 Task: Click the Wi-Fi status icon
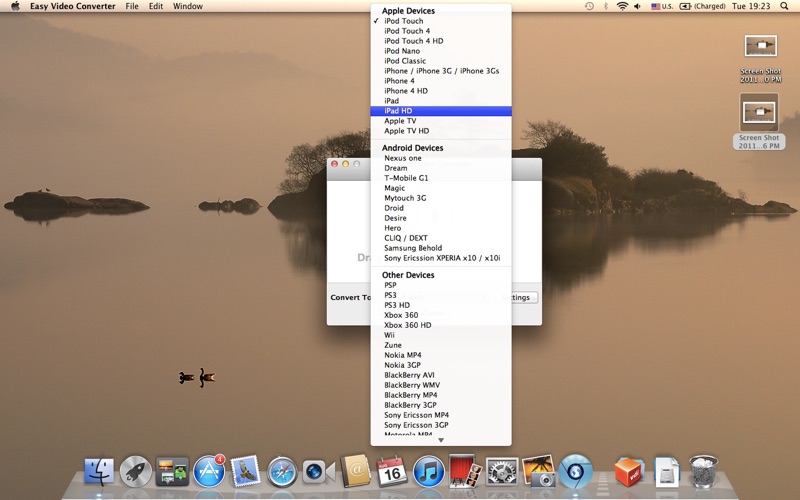pyautogui.click(x=622, y=6)
